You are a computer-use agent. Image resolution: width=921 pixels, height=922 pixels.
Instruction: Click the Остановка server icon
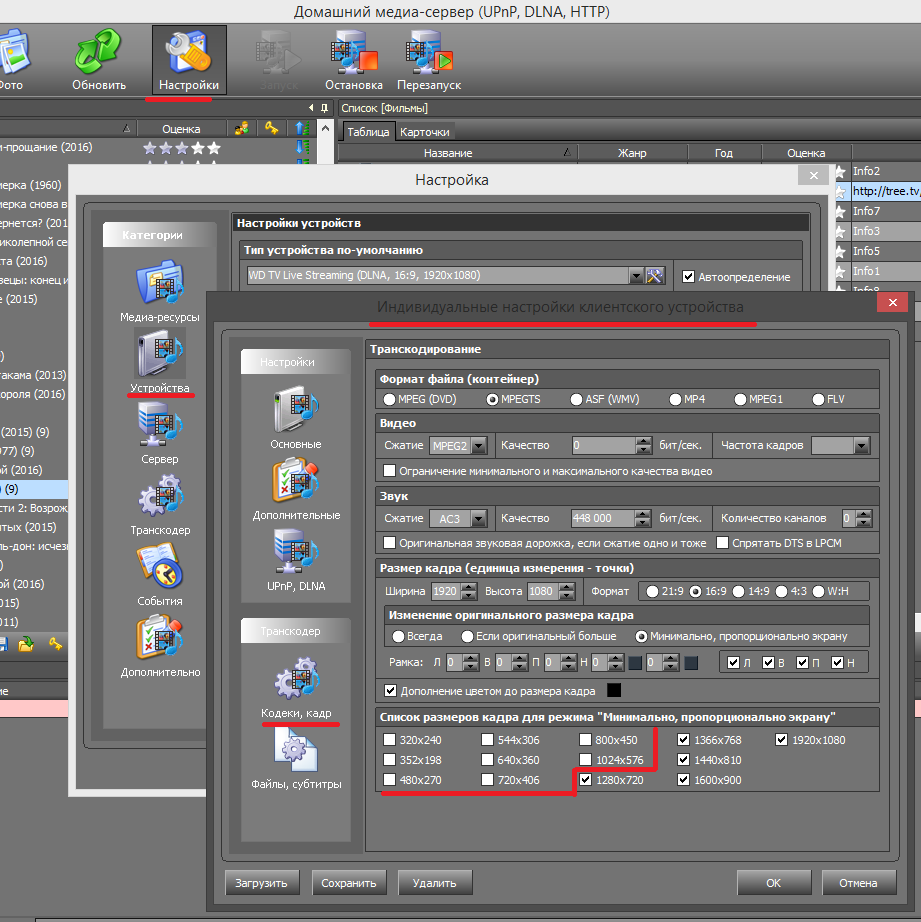click(354, 54)
